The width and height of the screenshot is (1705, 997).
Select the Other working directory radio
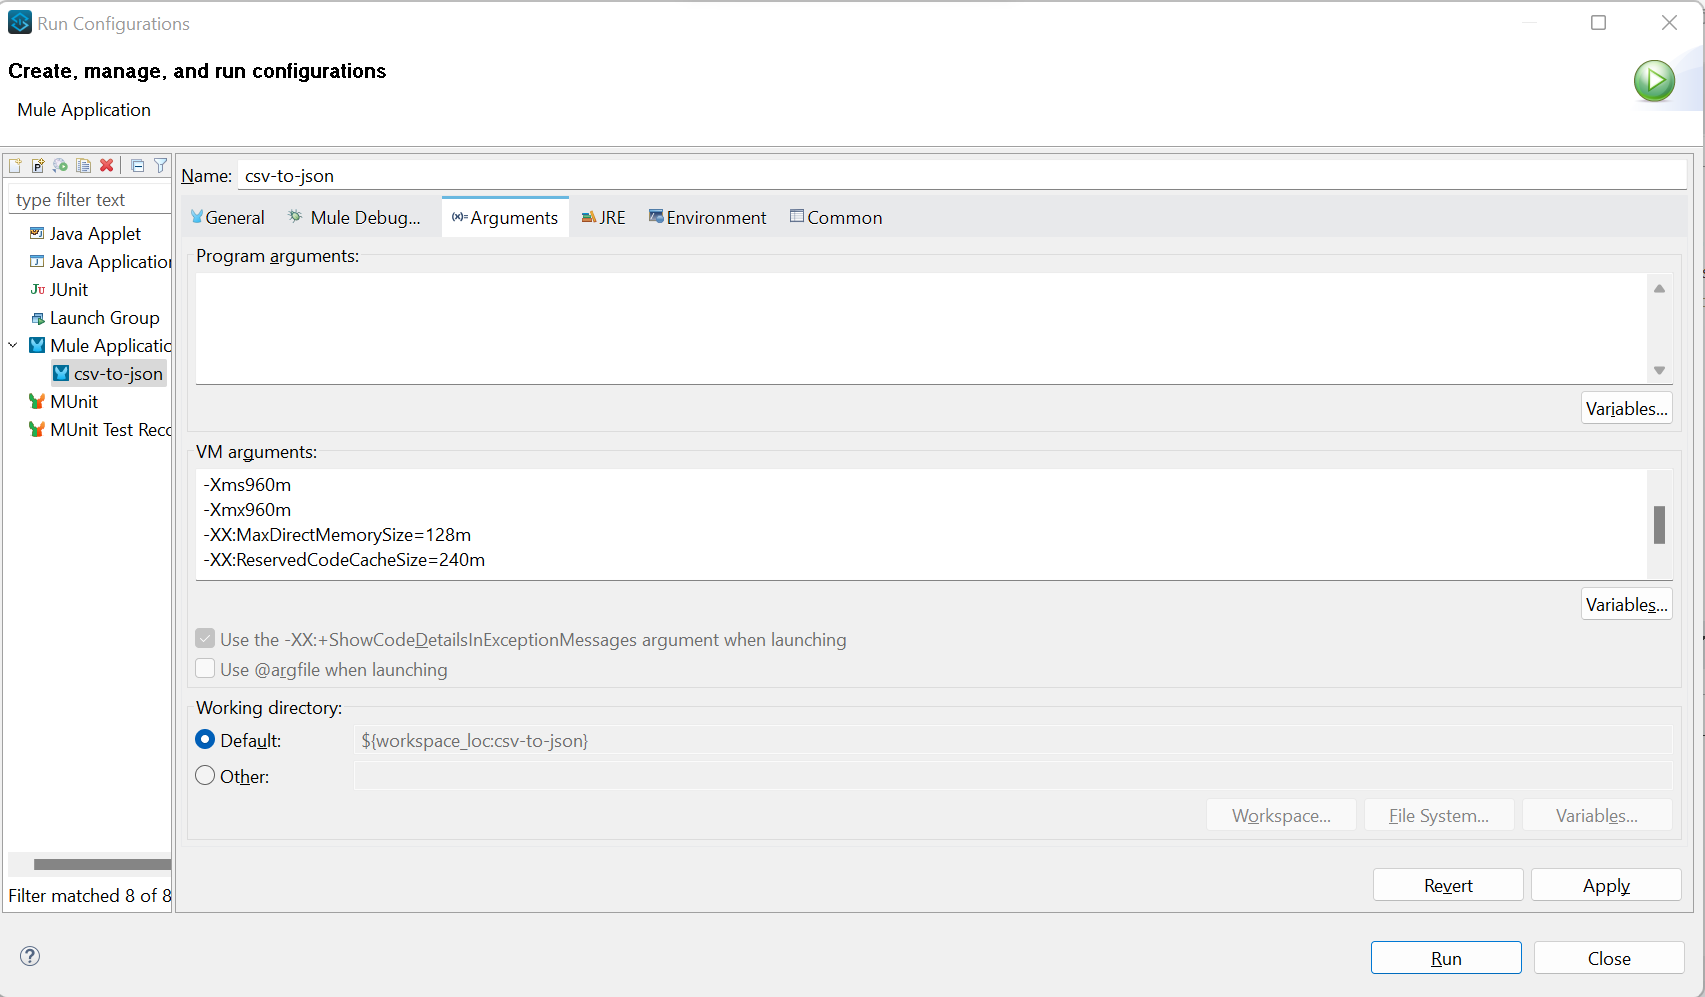(205, 775)
